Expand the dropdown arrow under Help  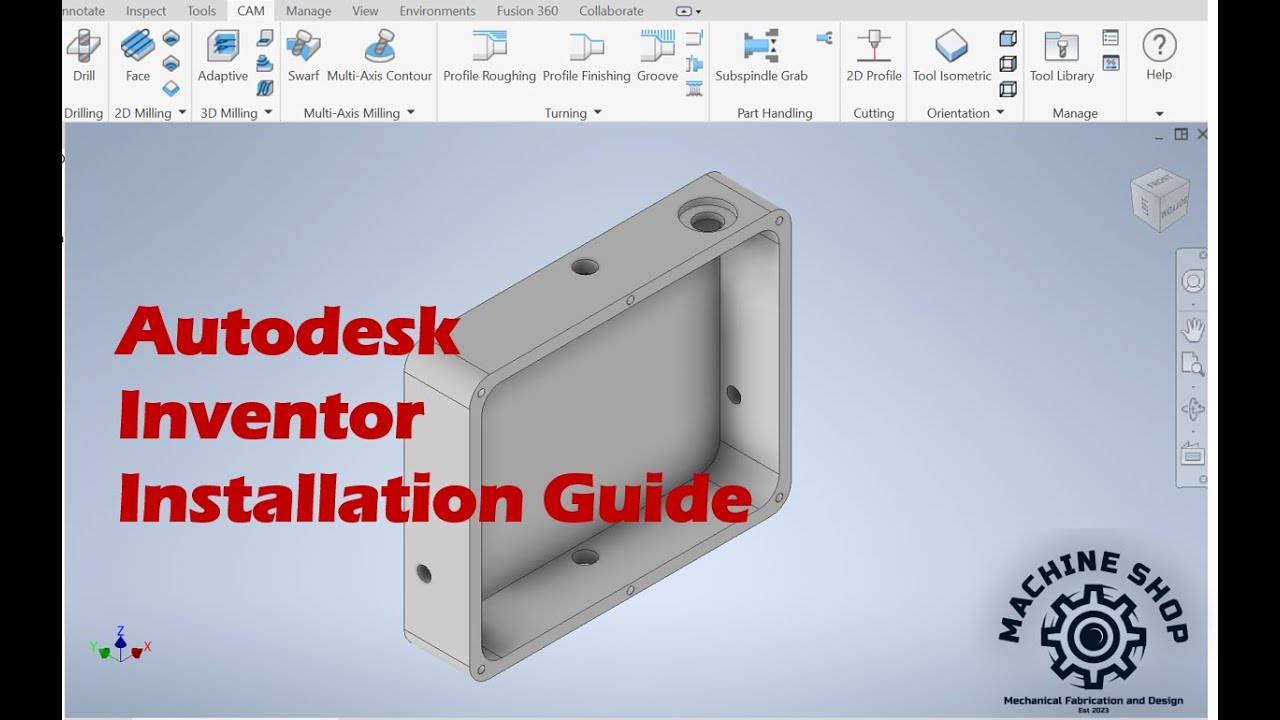tap(1159, 113)
